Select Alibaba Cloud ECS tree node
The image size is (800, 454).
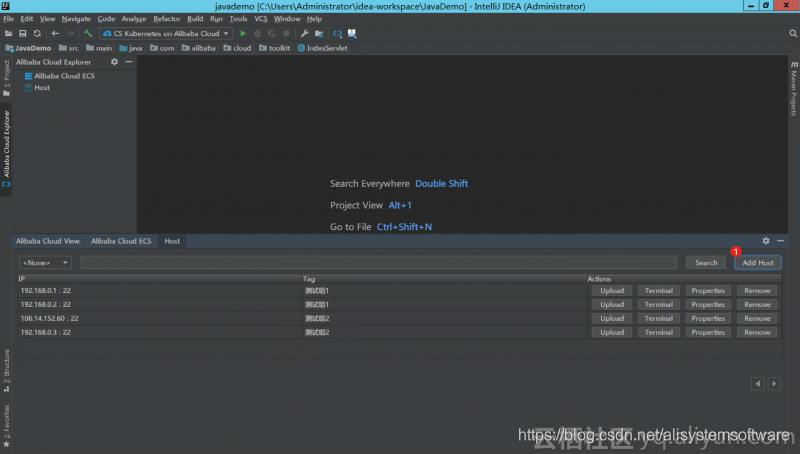tap(60, 75)
